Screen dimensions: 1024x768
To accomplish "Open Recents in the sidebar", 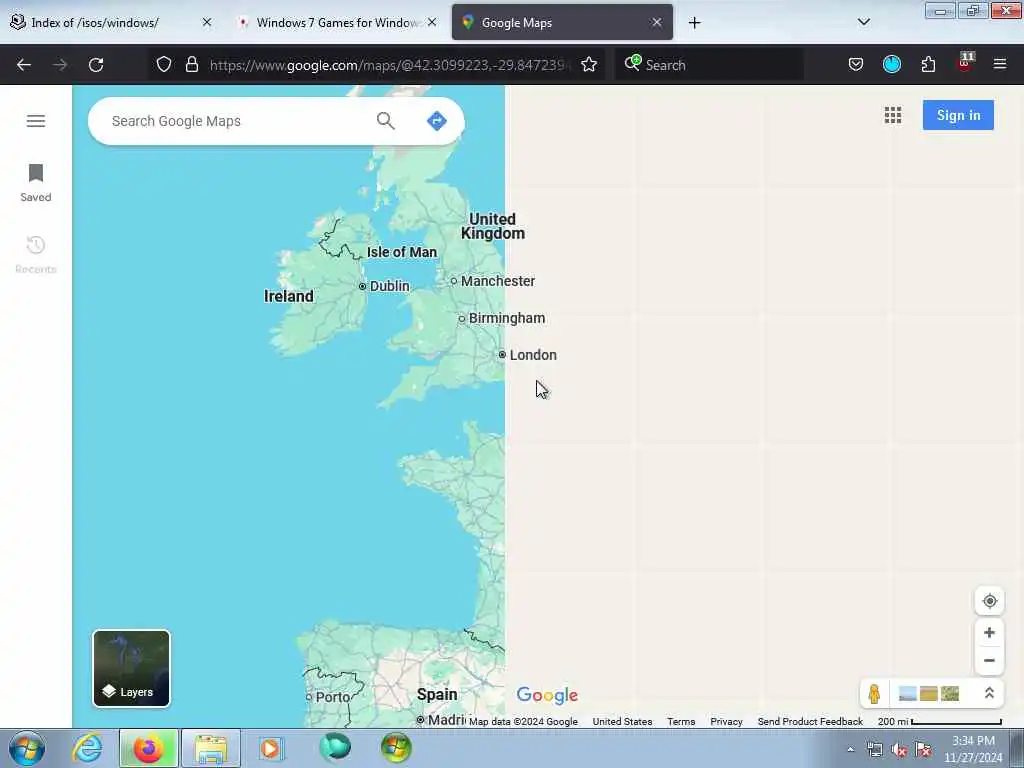I will [x=36, y=255].
